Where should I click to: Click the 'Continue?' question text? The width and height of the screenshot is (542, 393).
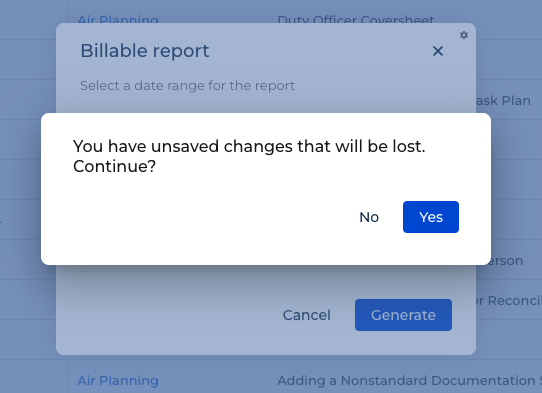(114, 166)
